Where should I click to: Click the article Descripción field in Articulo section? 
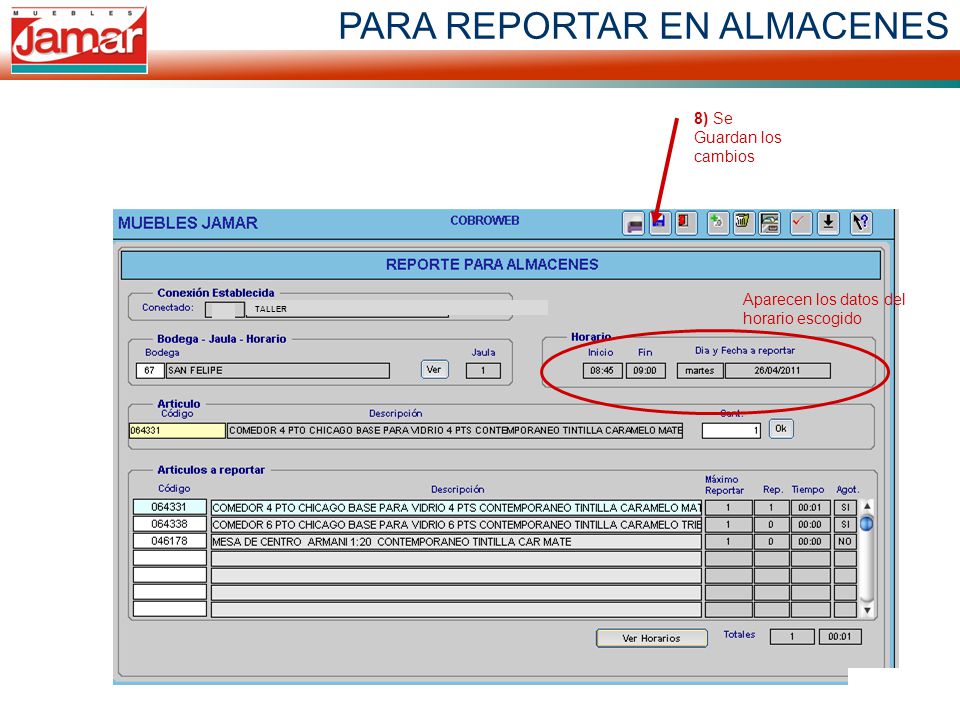[455, 430]
